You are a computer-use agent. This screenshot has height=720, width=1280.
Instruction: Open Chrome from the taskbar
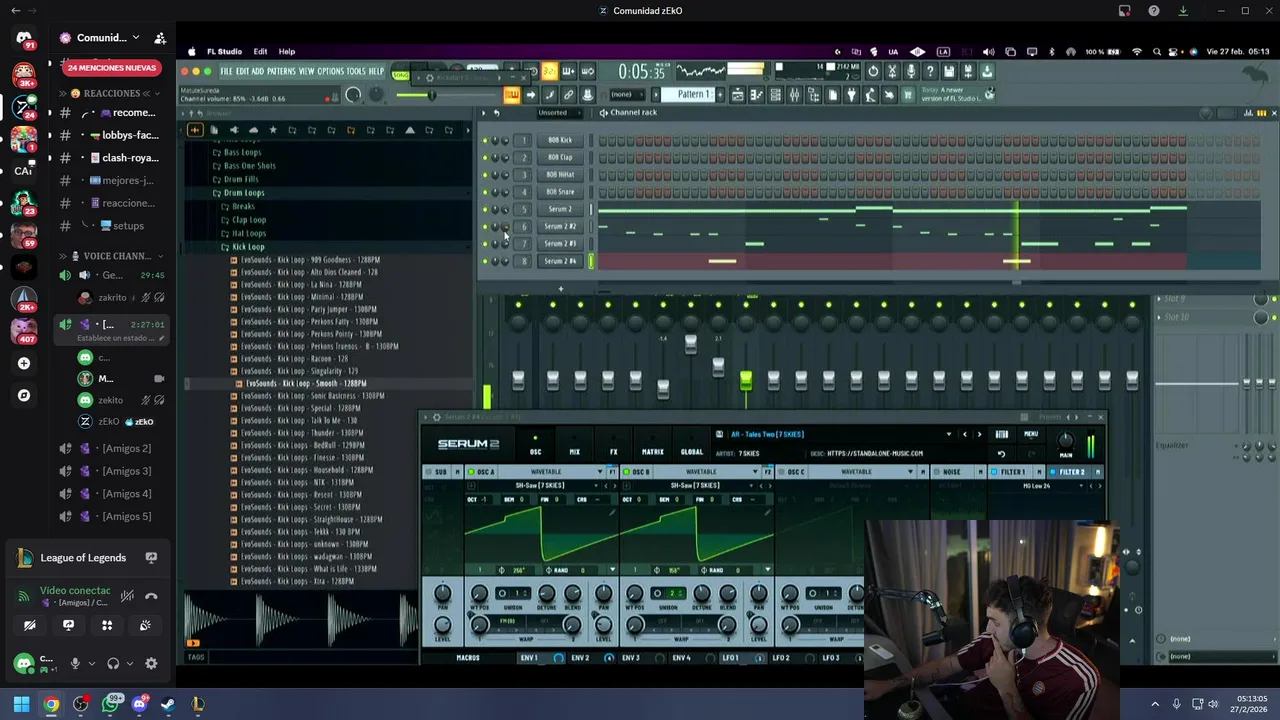point(51,704)
